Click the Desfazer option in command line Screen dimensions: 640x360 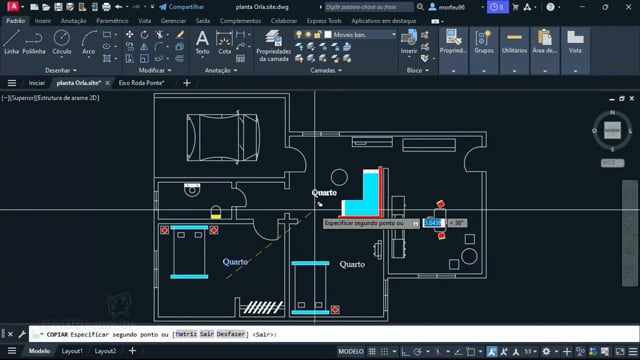point(231,334)
